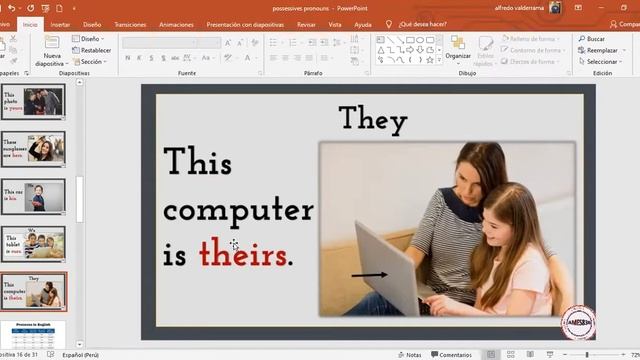Open the Vista tab

[335, 24]
